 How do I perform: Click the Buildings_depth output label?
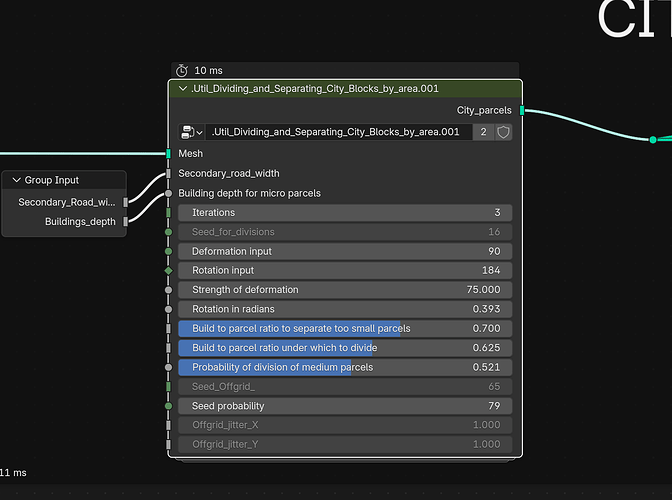point(81,222)
